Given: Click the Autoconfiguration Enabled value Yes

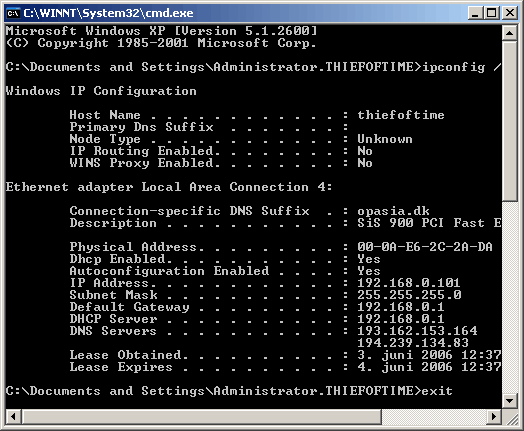Looking at the screenshot, I should 369,271.
